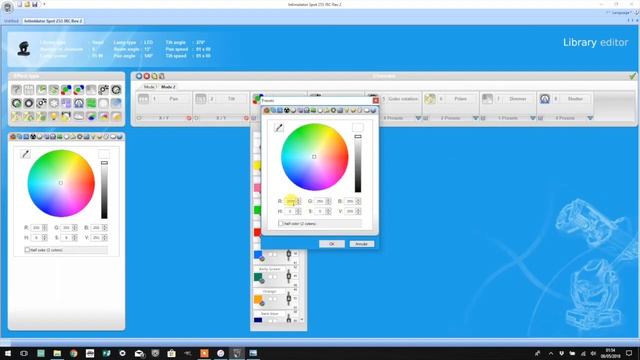The image size is (640, 360).
Task: Pick the lightbulb effect type icon
Action: coord(53,116)
